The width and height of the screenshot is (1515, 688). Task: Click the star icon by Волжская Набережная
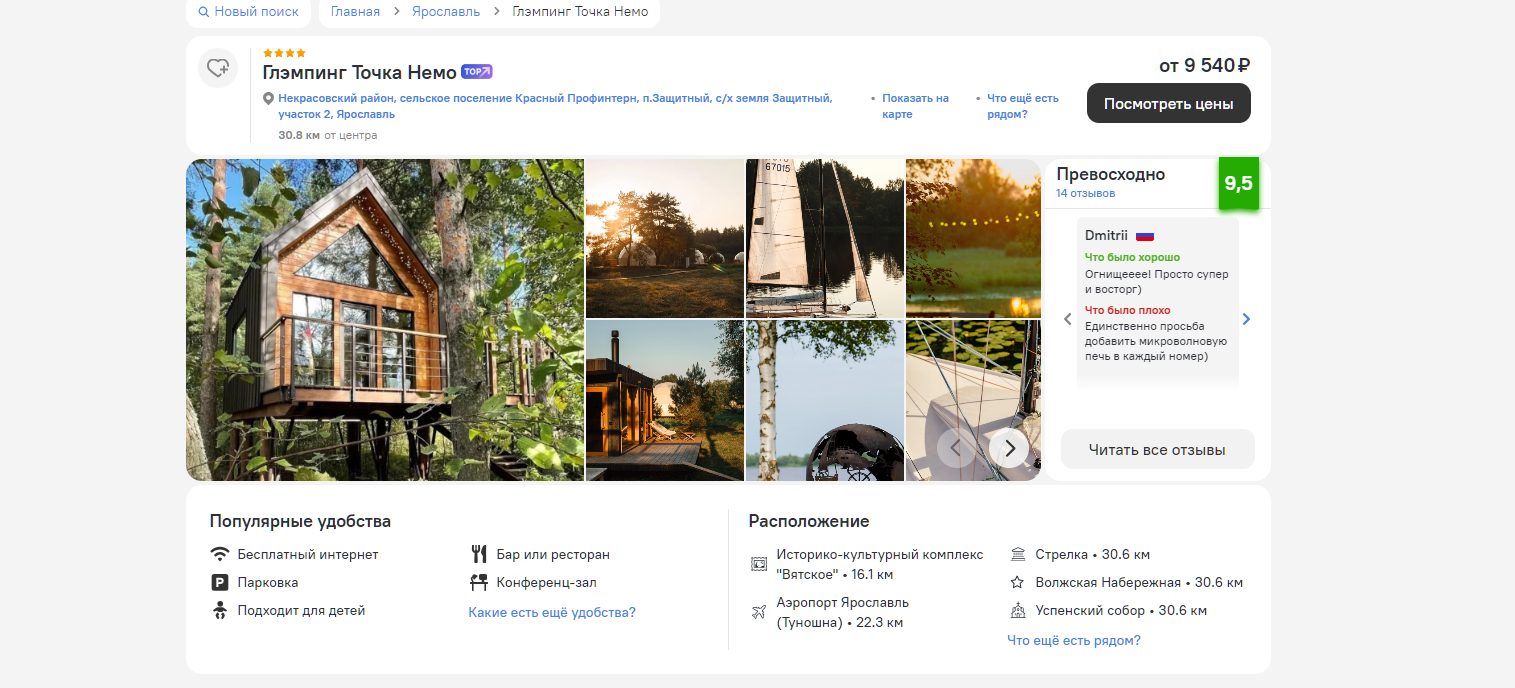[1018, 582]
